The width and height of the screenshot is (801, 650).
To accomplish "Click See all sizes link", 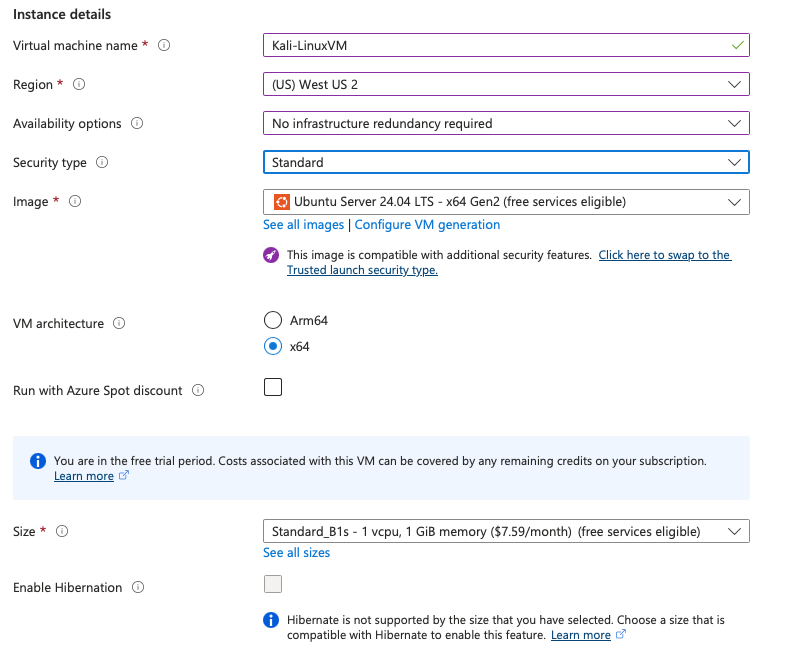I will 296,553.
